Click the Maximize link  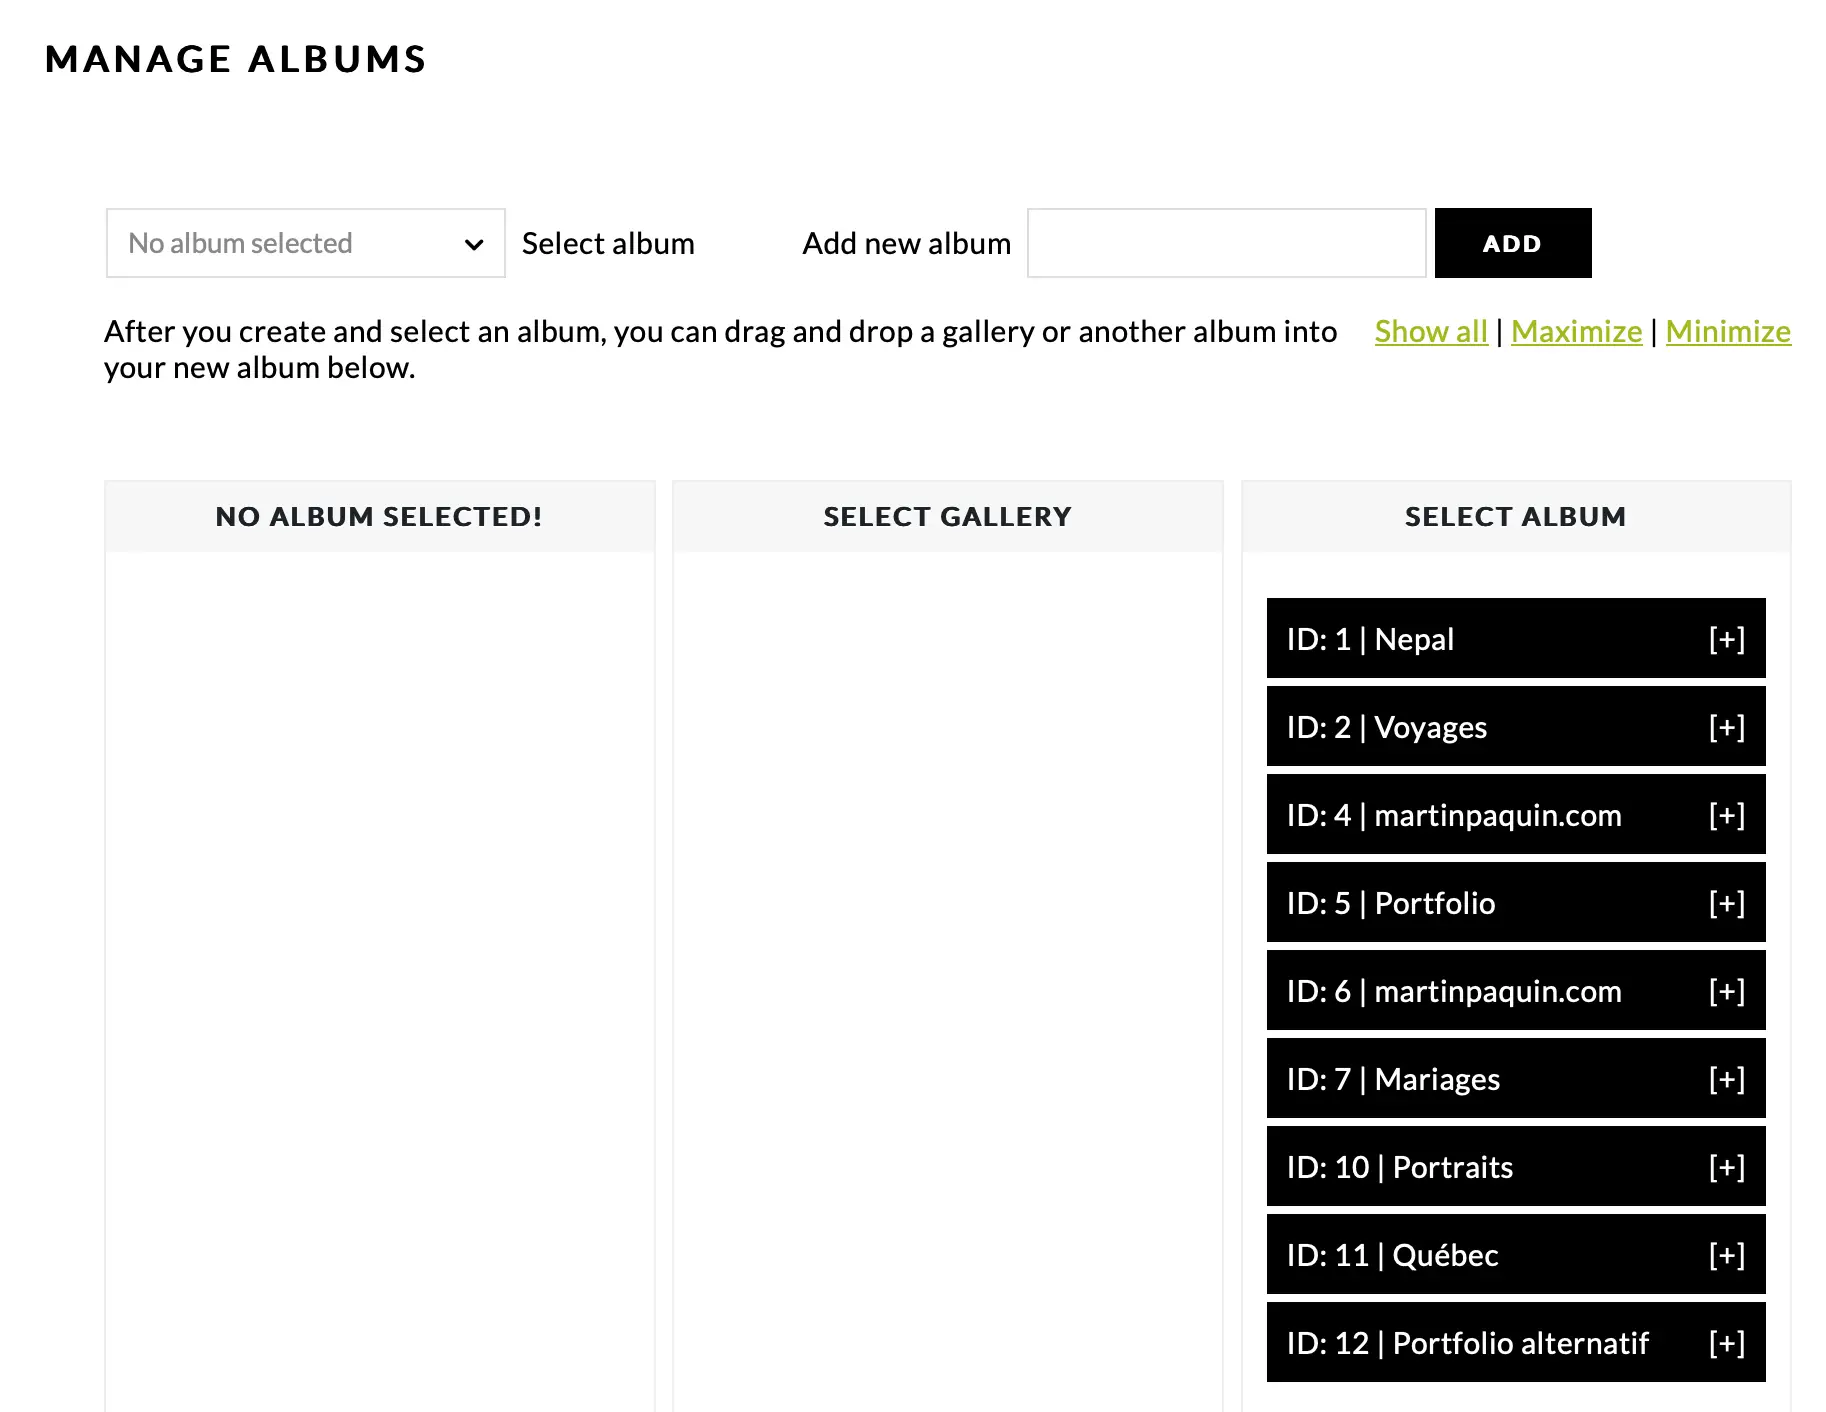coord(1576,331)
